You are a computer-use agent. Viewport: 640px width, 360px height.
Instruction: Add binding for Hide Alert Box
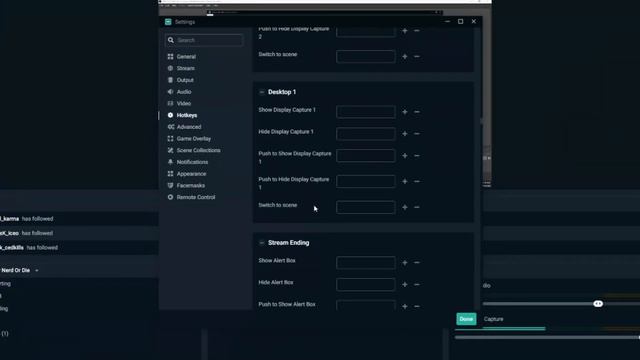[404, 284]
